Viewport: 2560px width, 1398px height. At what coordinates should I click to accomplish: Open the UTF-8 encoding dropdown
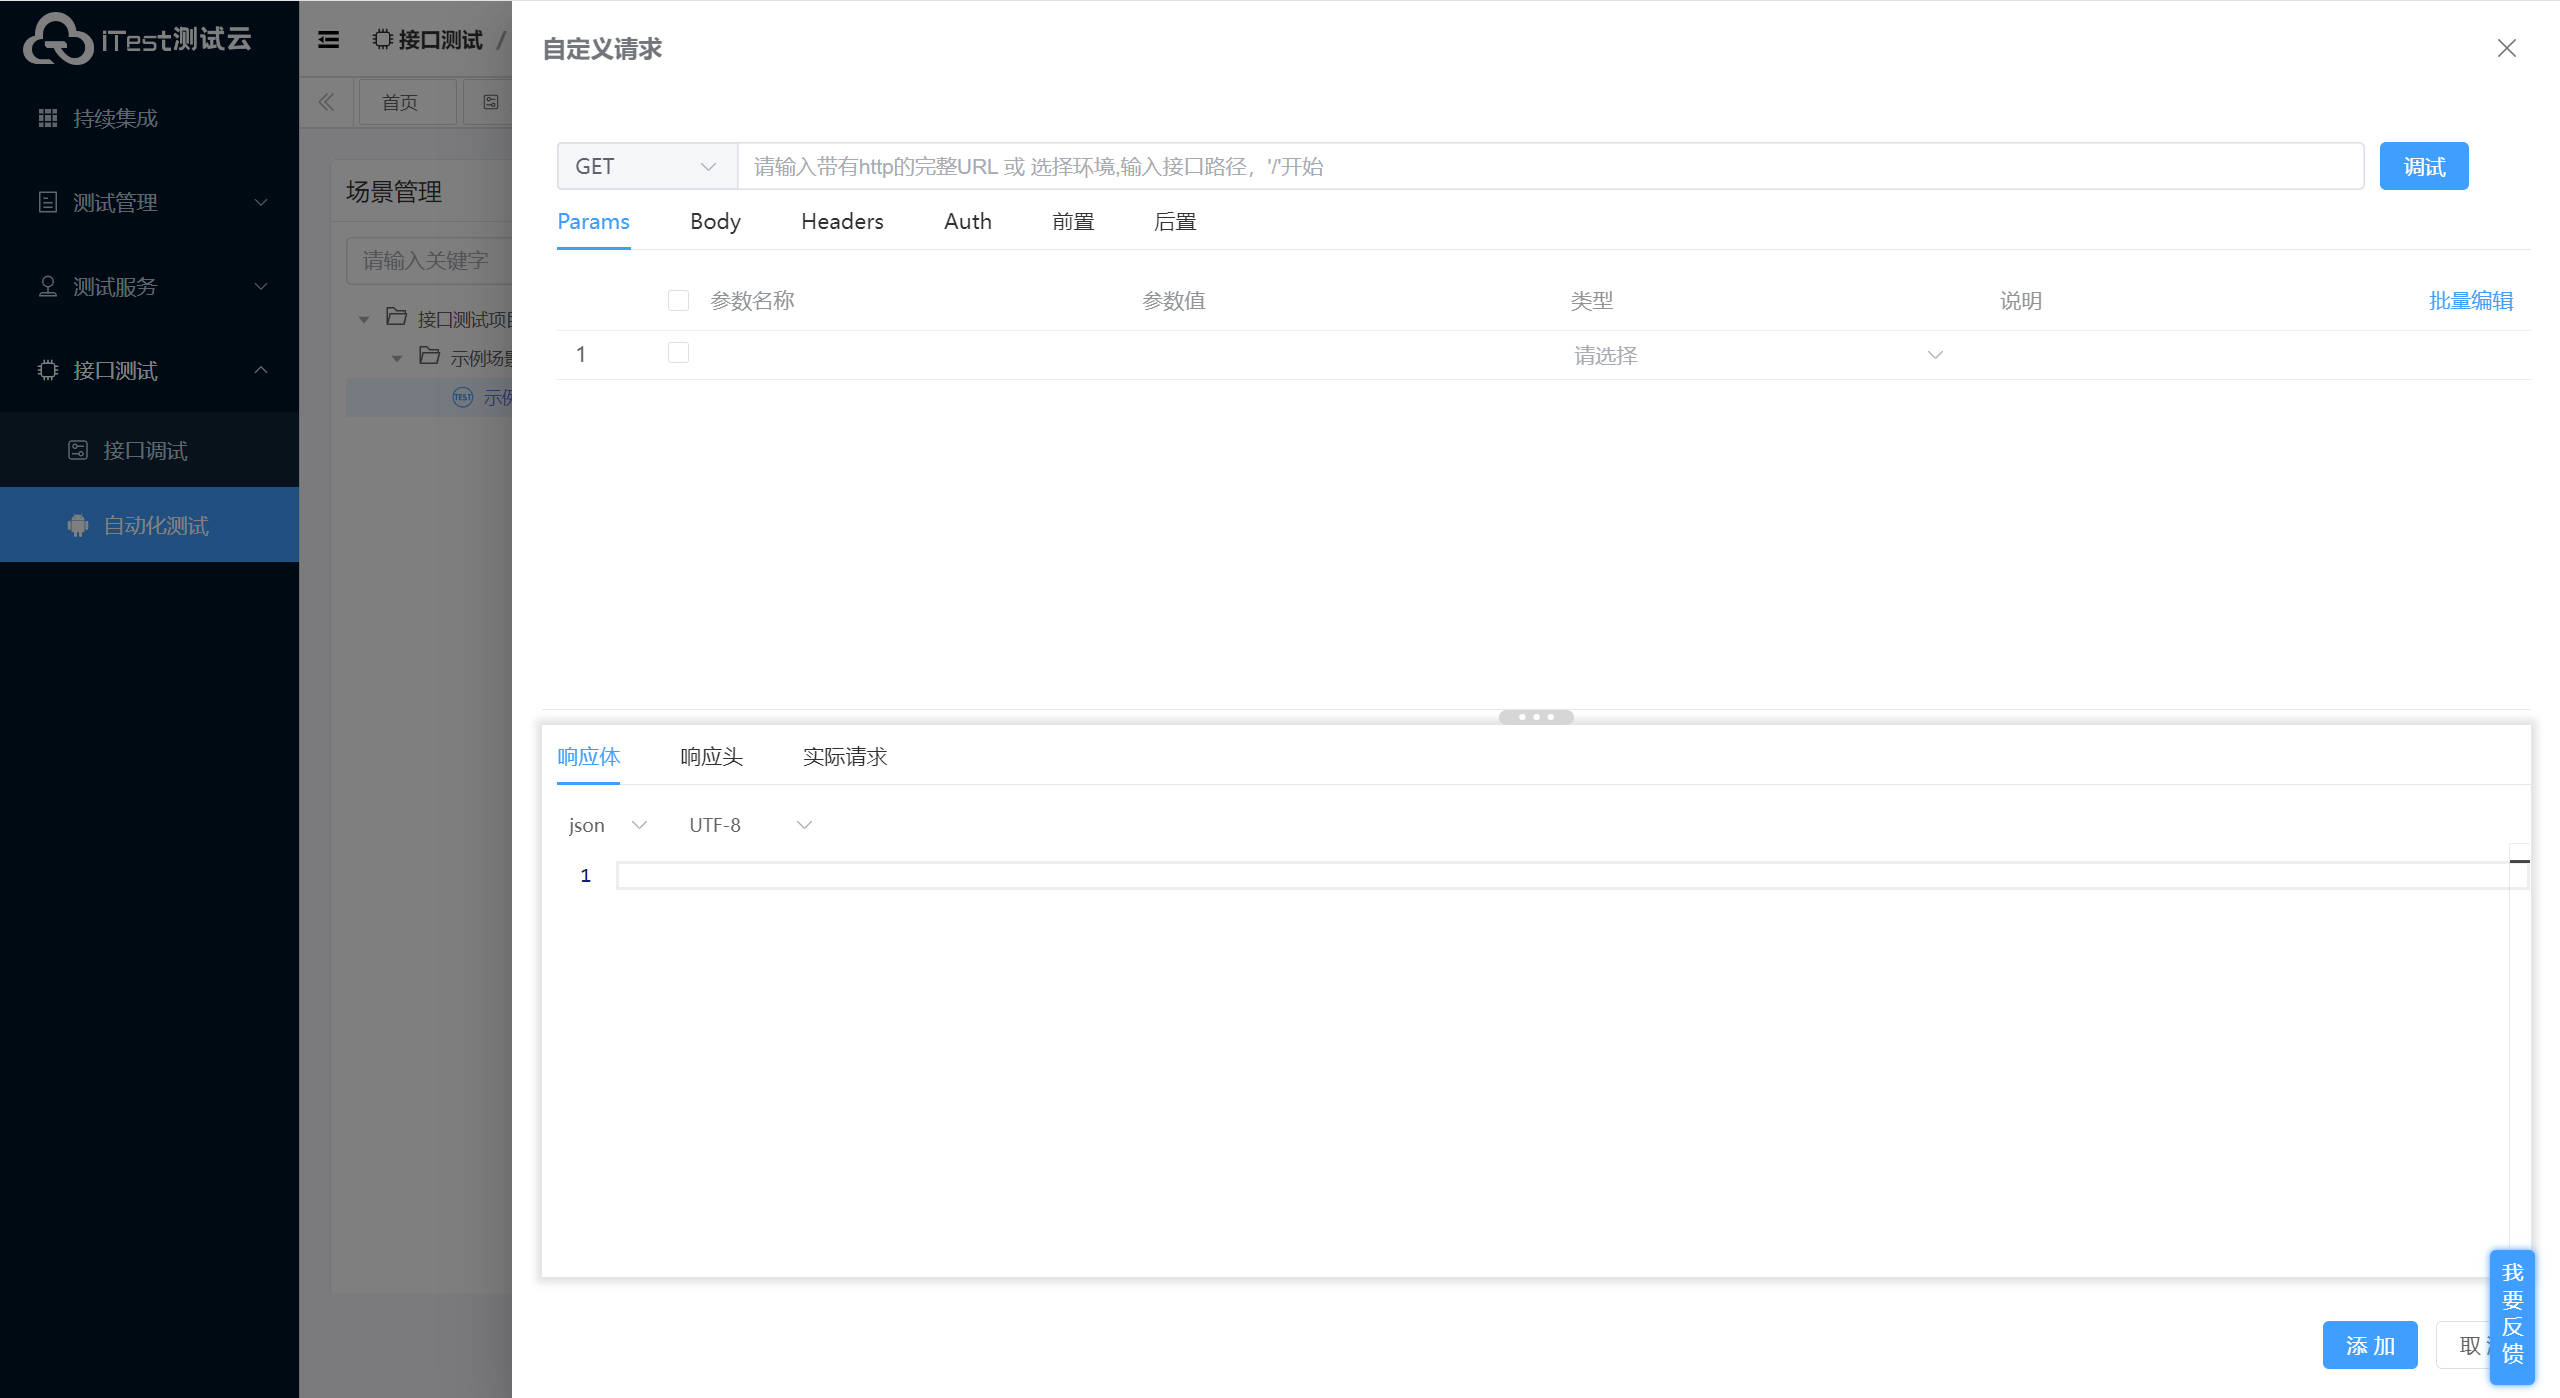(x=750, y=825)
